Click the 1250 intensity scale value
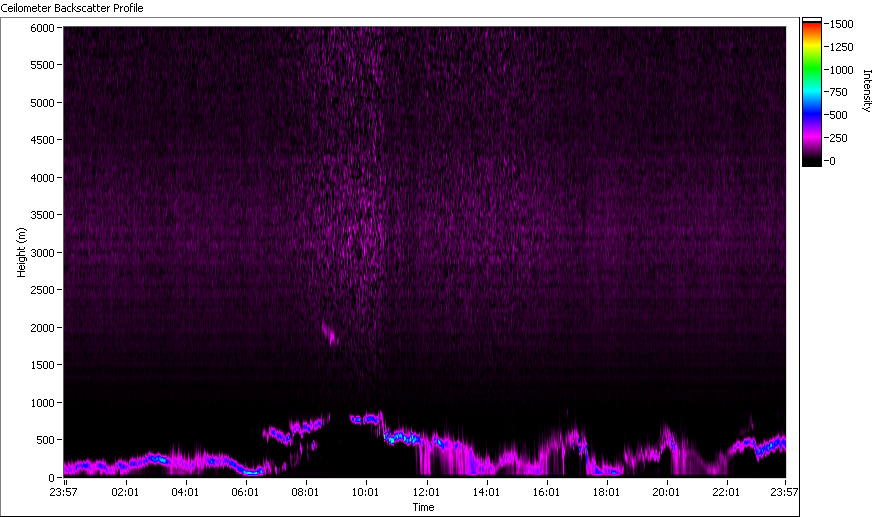The image size is (876, 517). [x=841, y=47]
